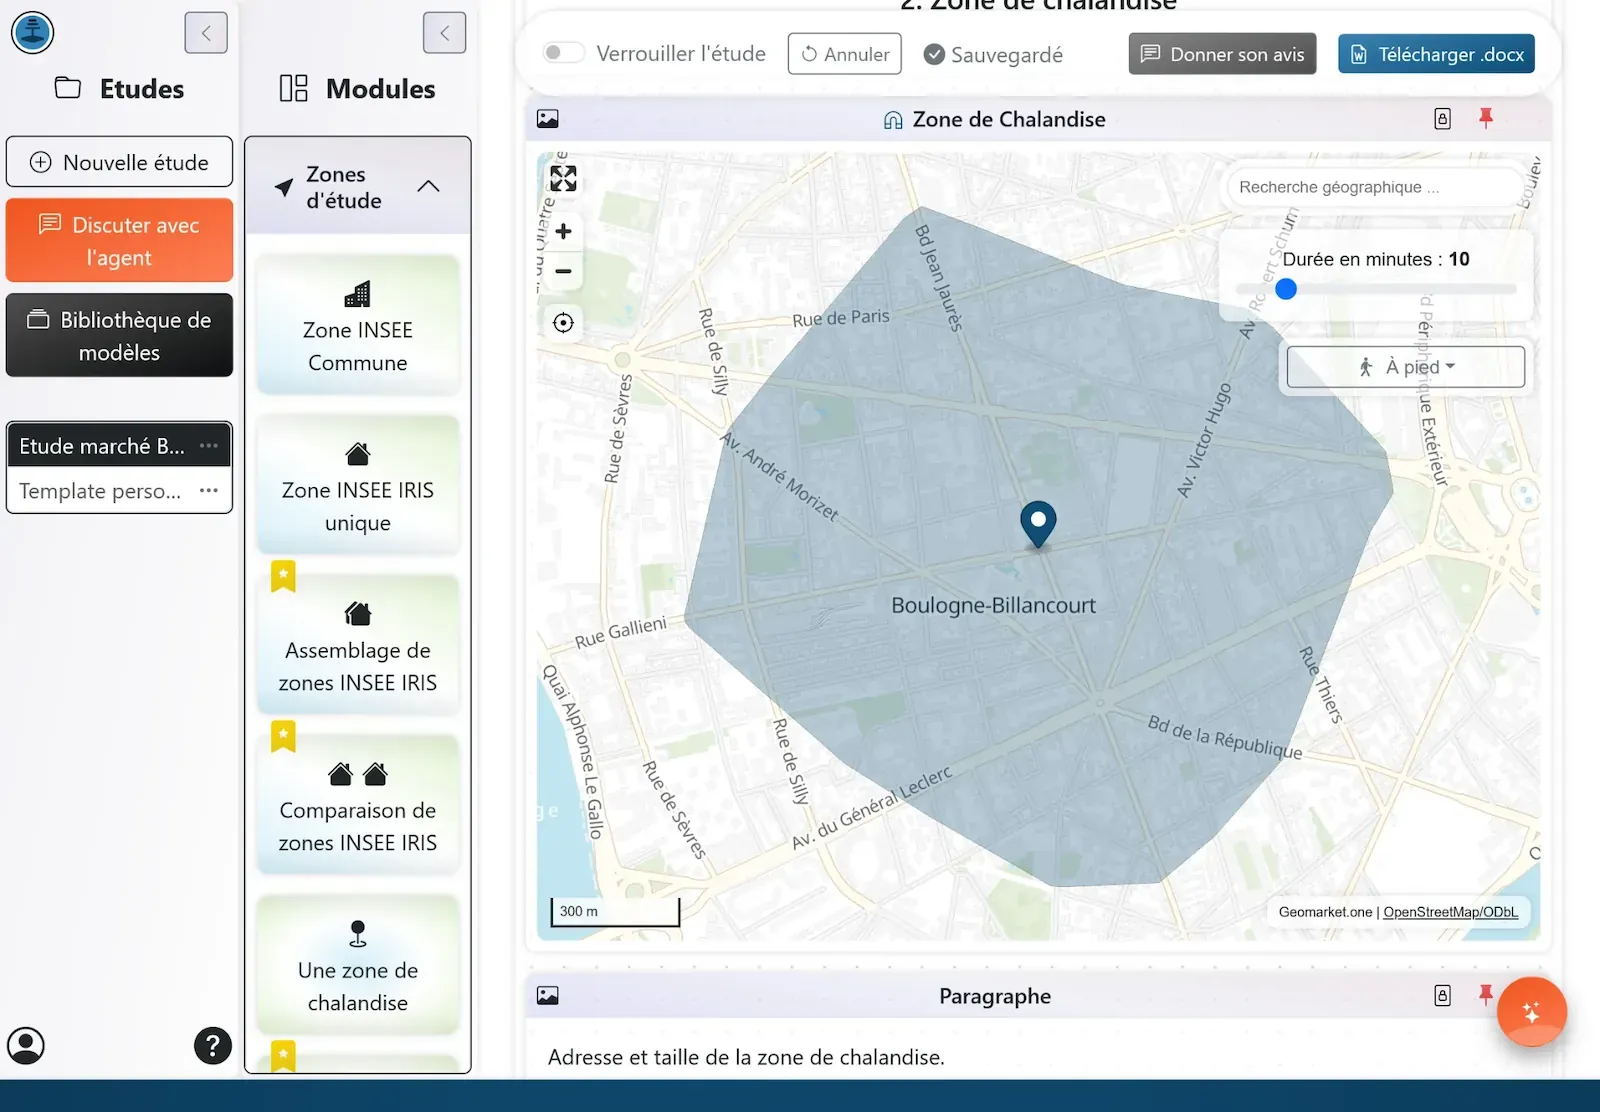The height and width of the screenshot is (1112, 1600).
Task: Click the Durée en minutes slider handle
Action: point(1286,289)
